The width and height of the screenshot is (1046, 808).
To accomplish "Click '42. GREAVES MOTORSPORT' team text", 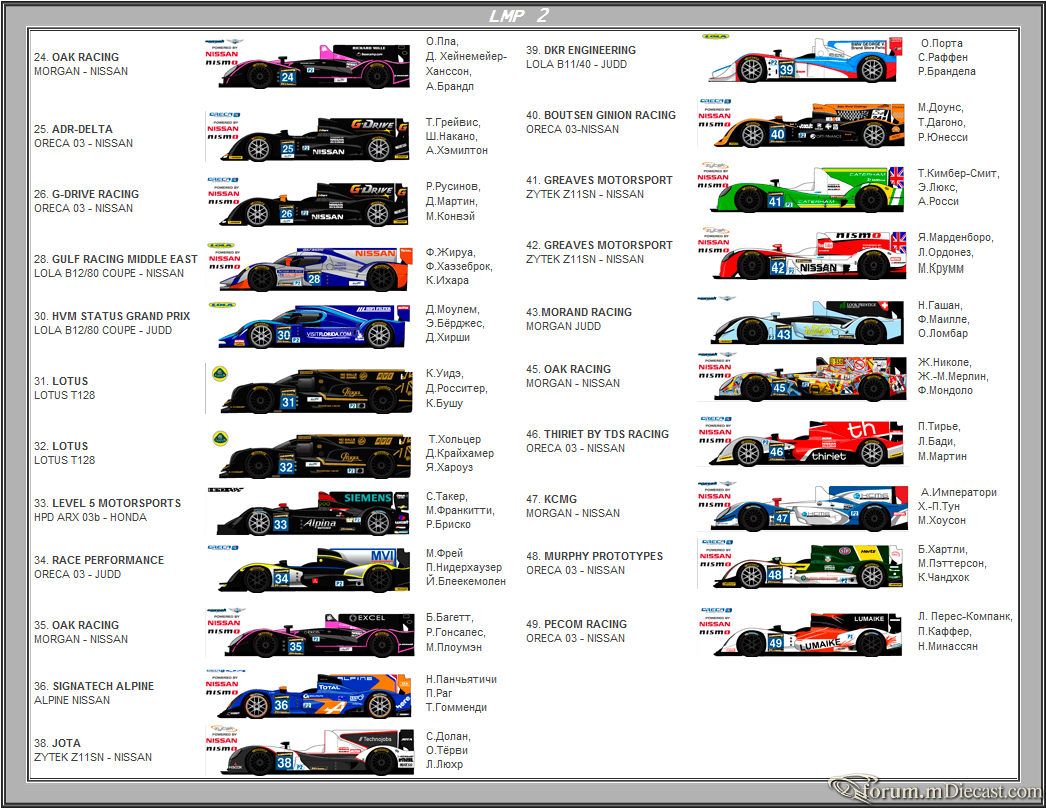I will coord(599,246).
